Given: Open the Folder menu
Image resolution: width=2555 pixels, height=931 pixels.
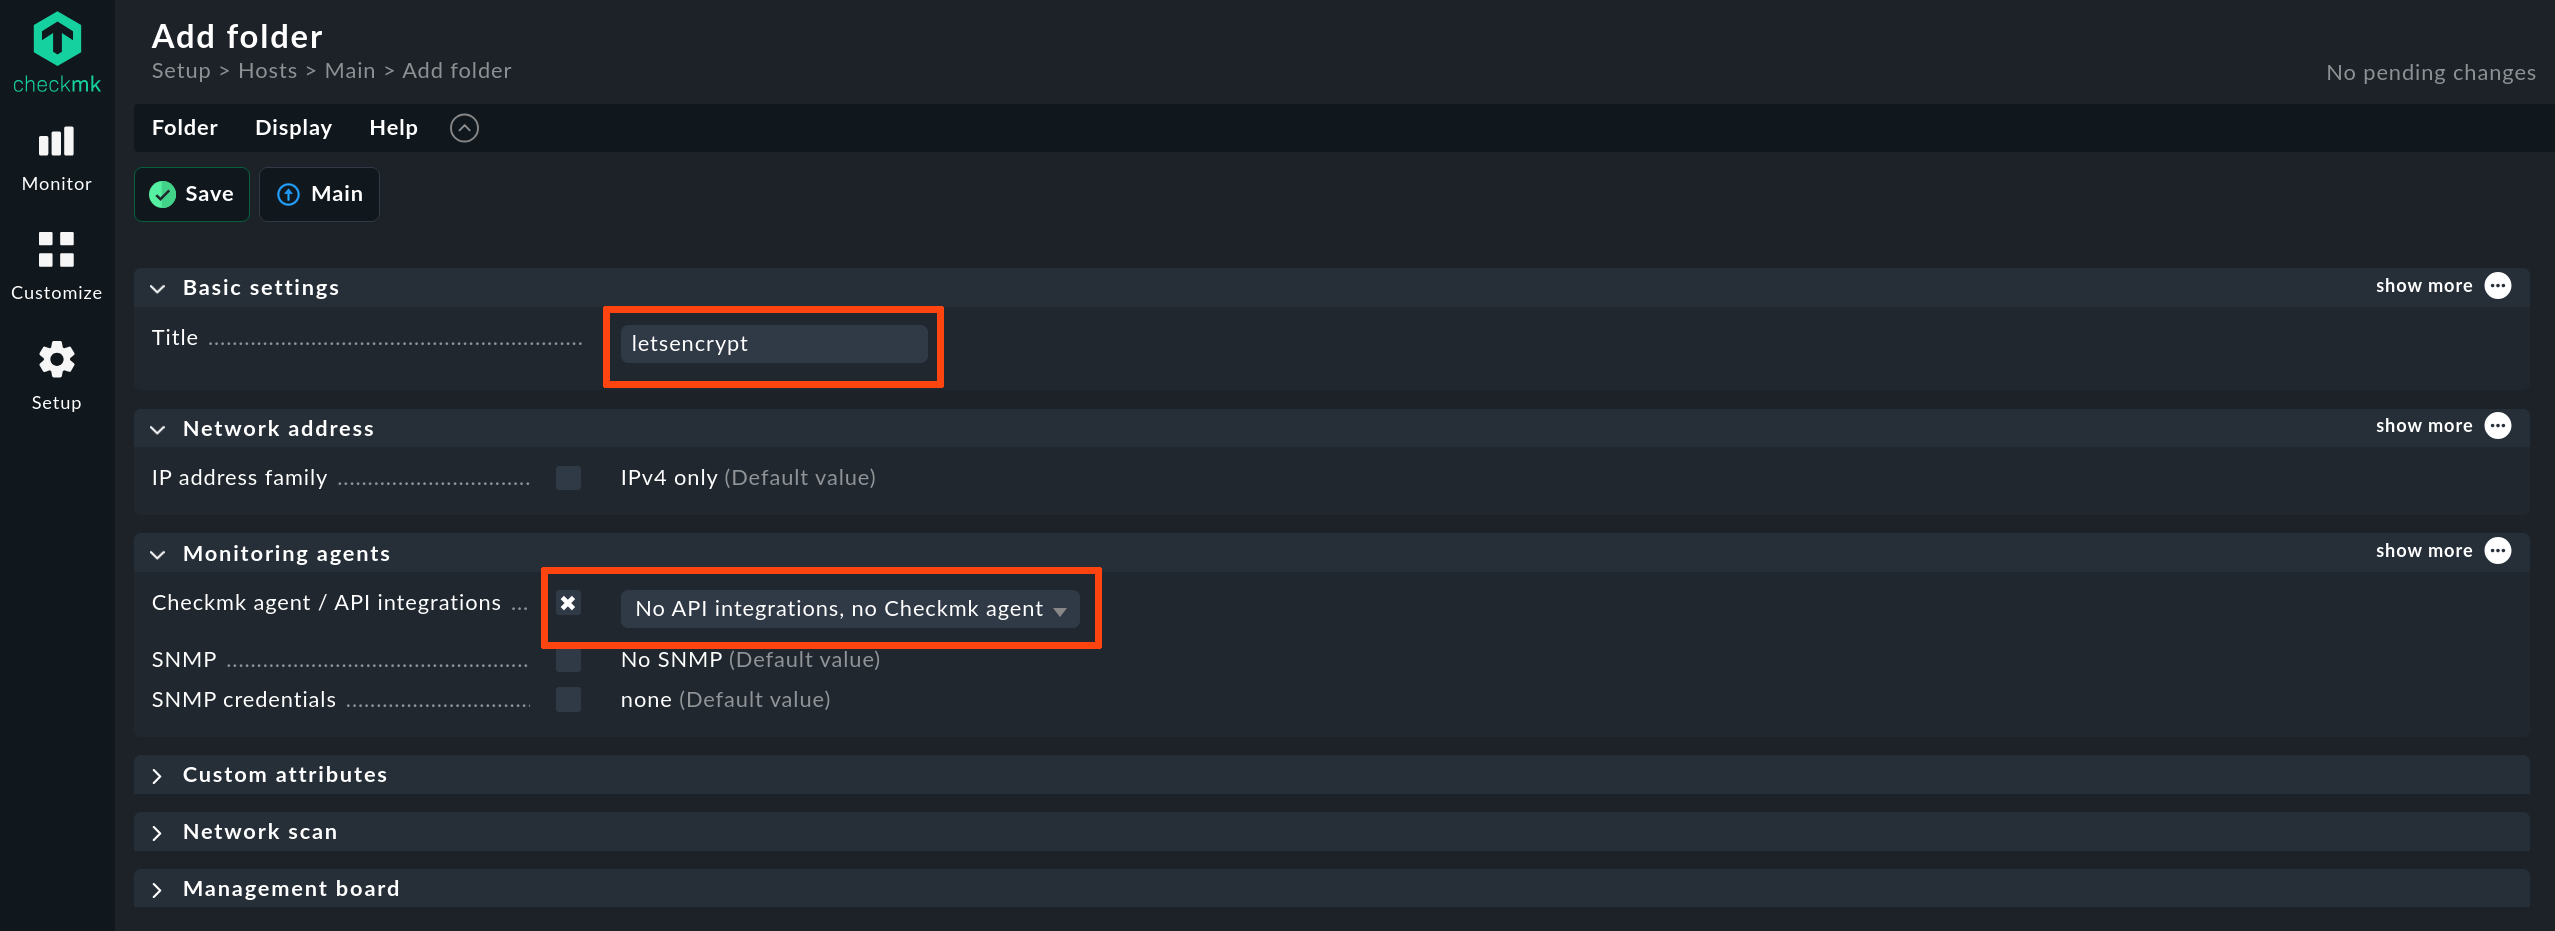Looking at the screenshot, I should (185, 128).
